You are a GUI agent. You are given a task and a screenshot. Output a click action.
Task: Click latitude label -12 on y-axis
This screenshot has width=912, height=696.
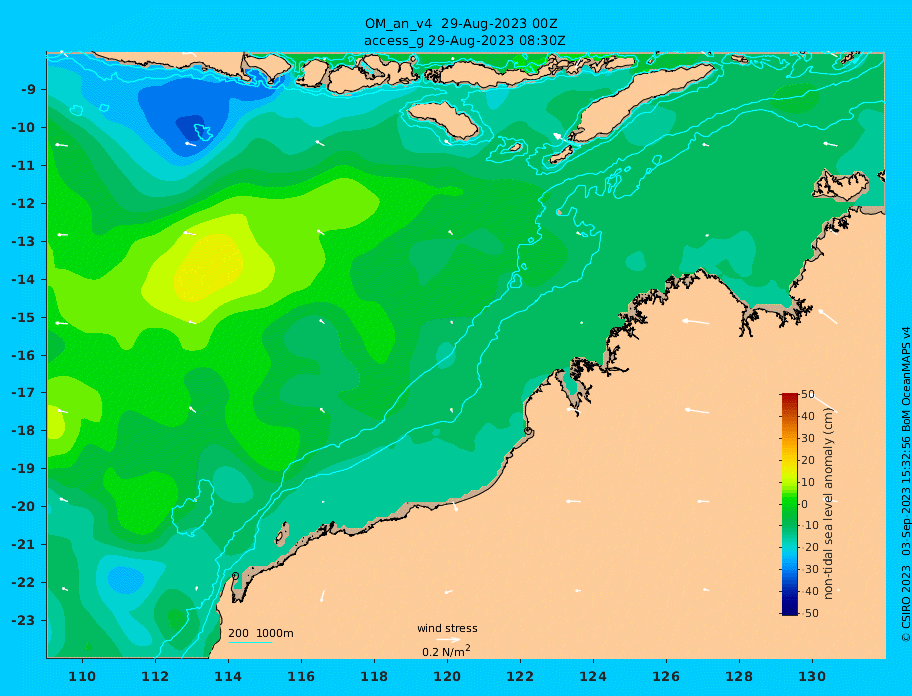tap(23, 204)
